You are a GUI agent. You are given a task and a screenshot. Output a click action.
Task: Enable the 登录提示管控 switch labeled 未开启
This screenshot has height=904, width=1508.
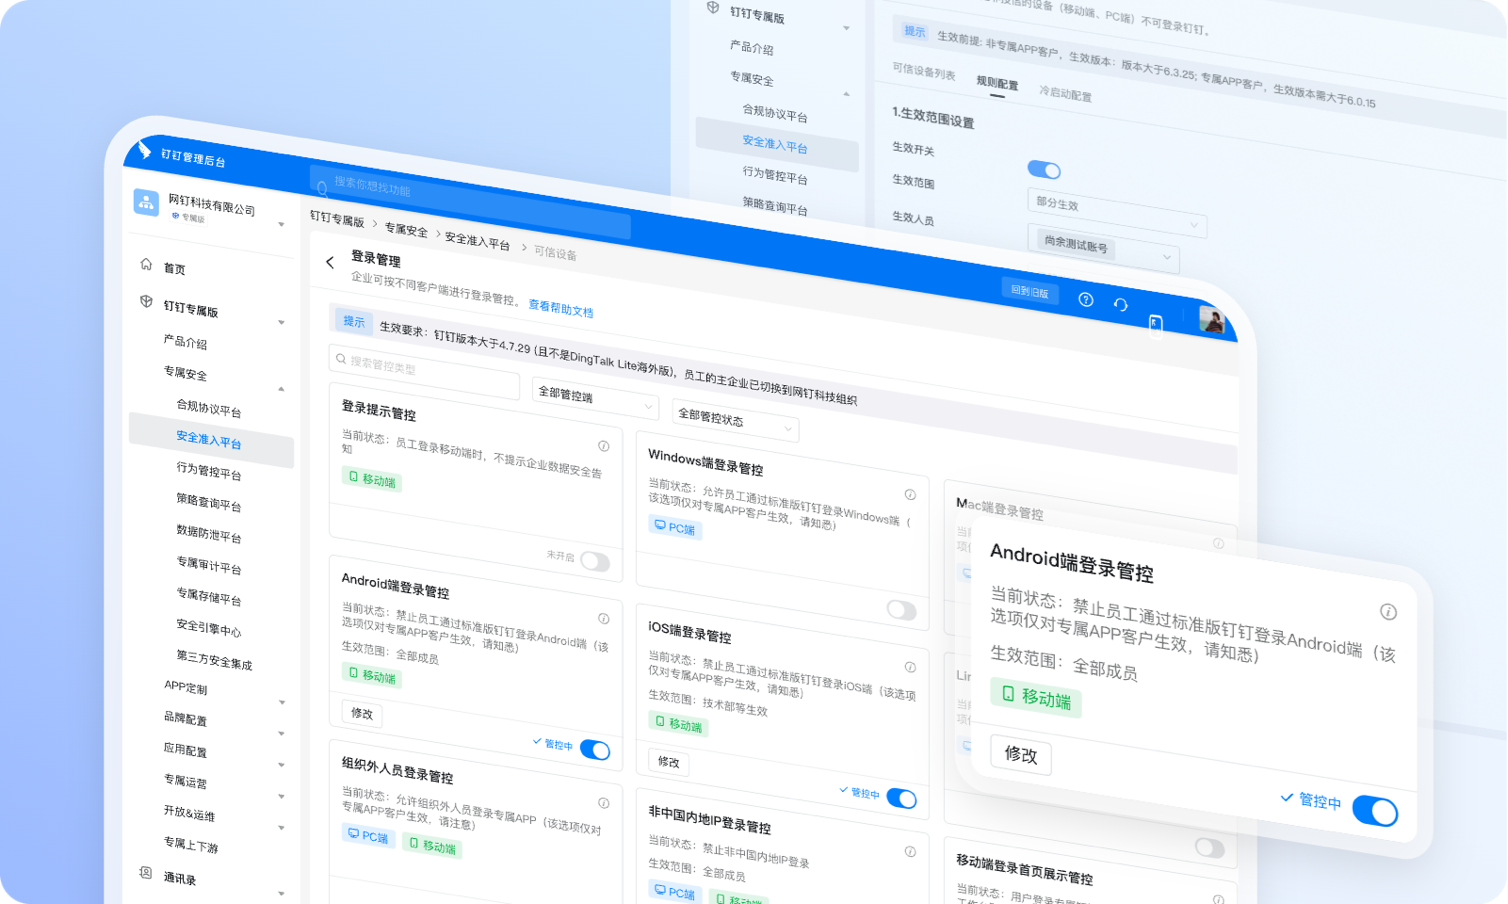point(595,561)
